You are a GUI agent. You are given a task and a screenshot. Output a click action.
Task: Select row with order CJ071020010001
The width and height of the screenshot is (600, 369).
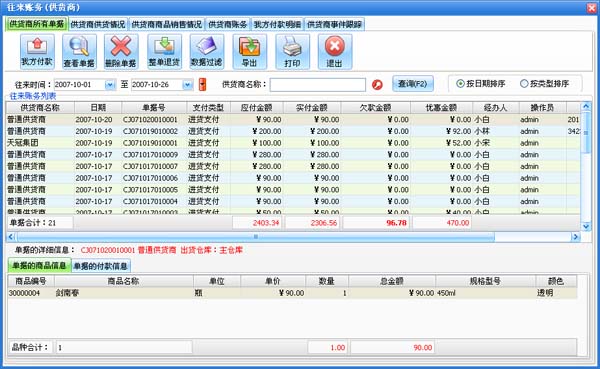tap(293, 119)
